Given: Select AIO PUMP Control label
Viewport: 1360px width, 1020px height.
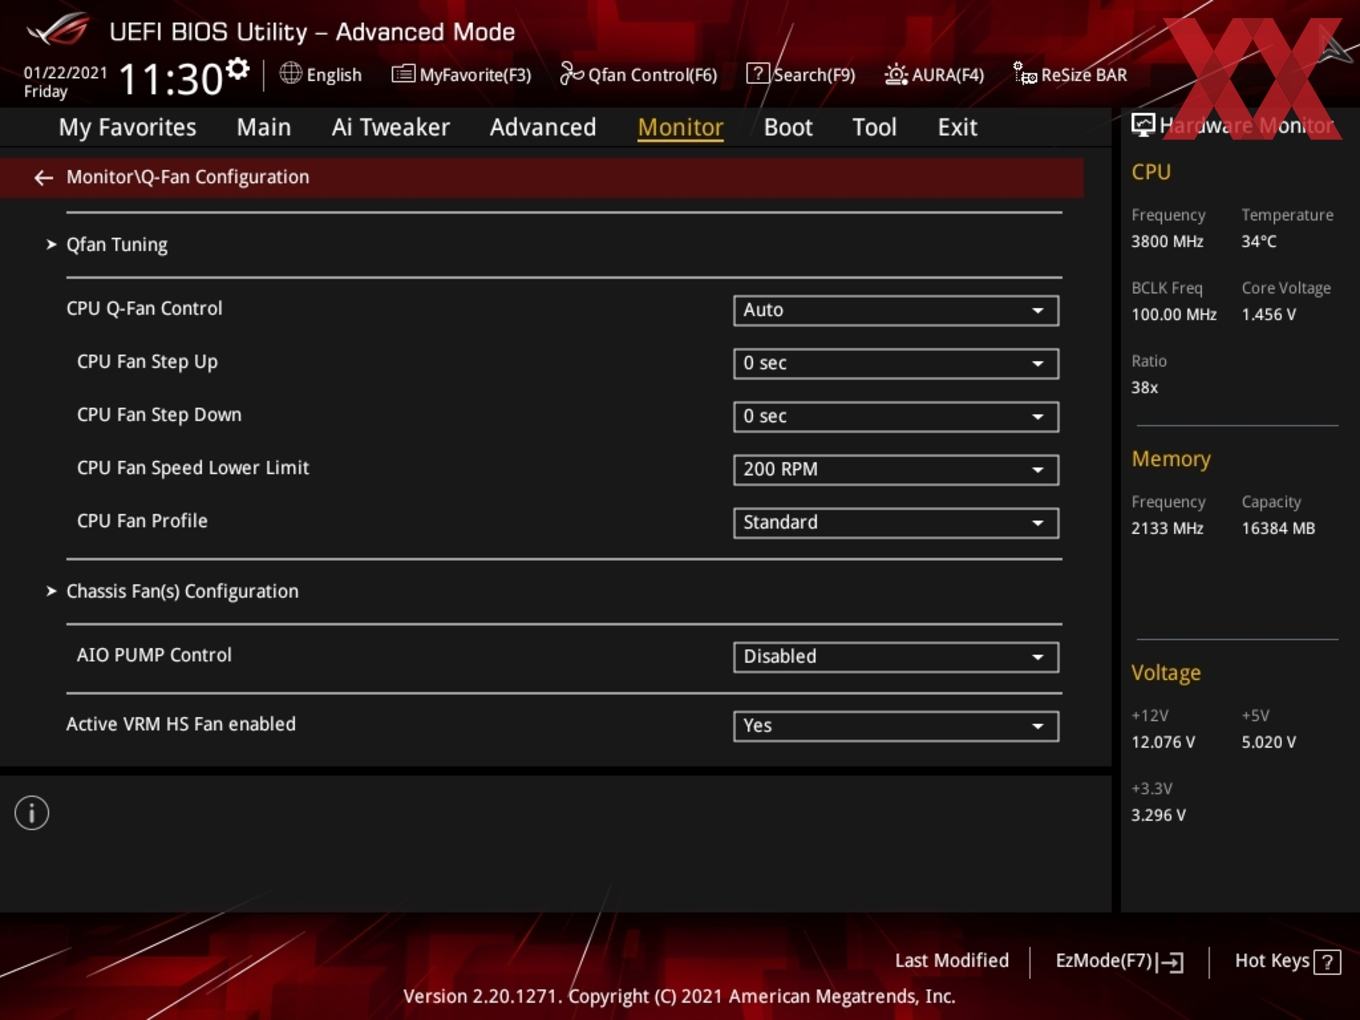Looking at the screenshot, I should coord(154,655).
